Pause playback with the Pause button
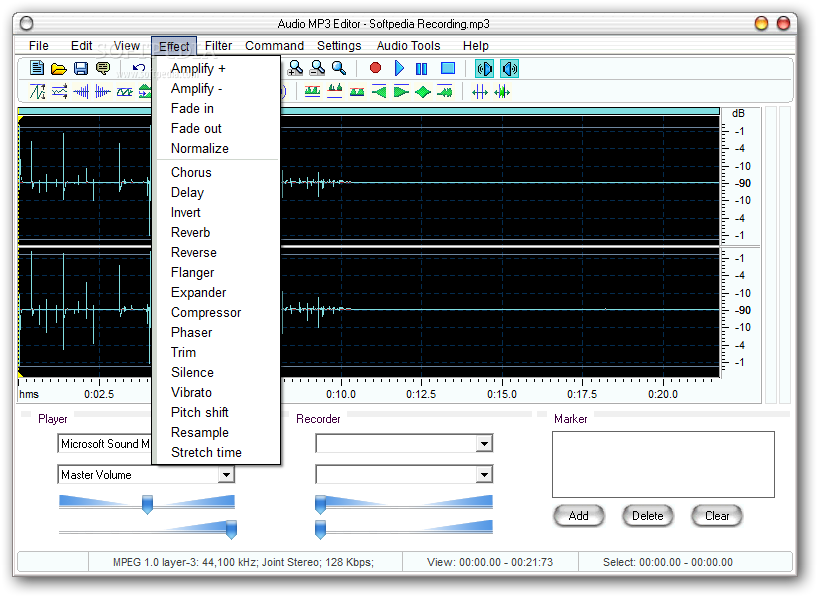This screenshot has width=818, height=597. 422,68
